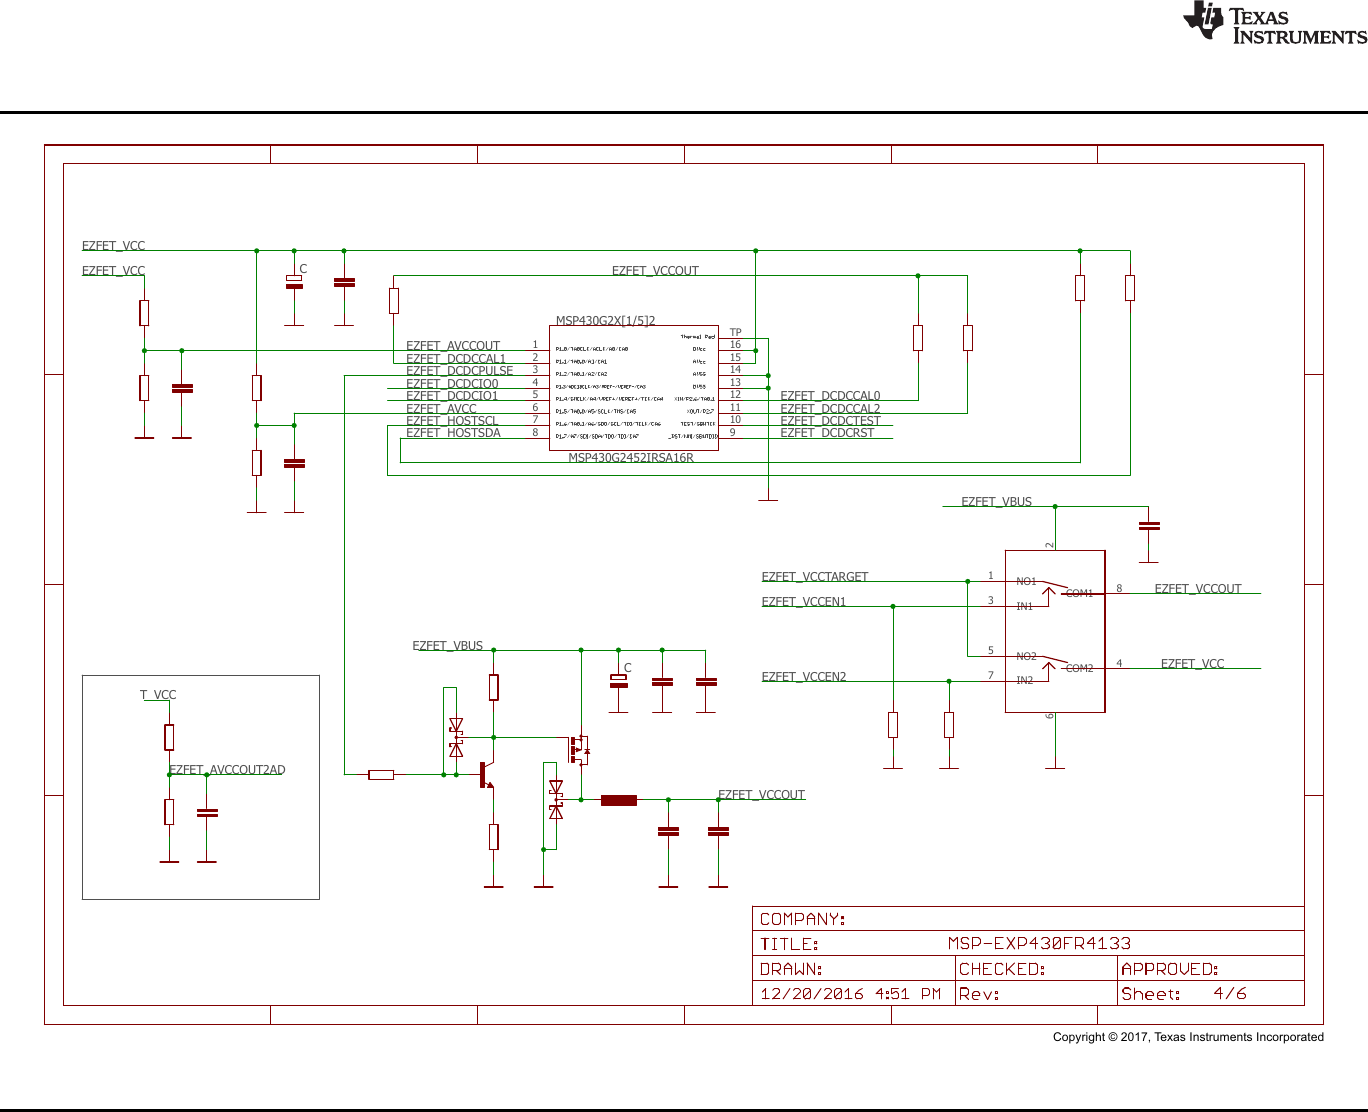
Task: Click the capacitor on the upper-right EZFET_VBUS net
Action: point(1149,525)
